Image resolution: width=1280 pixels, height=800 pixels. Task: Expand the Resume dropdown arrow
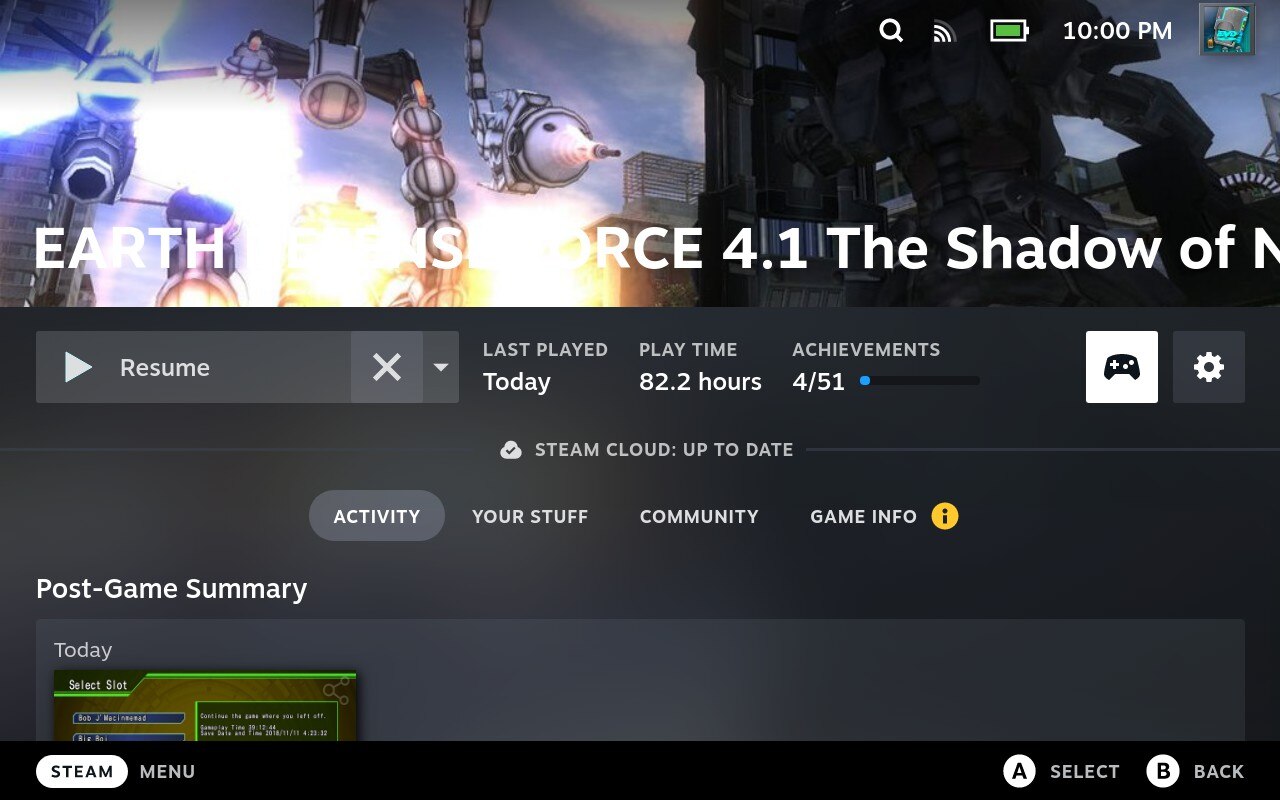pos(441,367)
